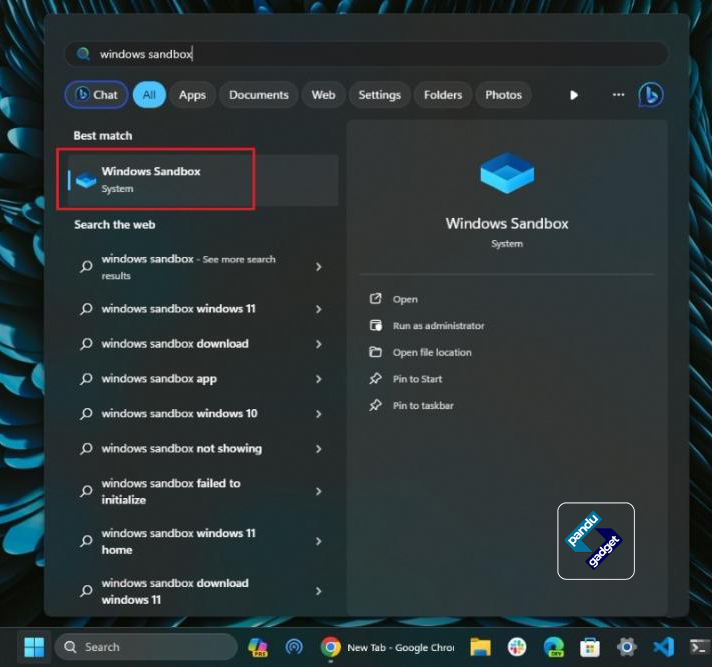The width and height of the screenshot is (712, 667).
Task: Select Pin to taskbar
Action: [423, 405]
